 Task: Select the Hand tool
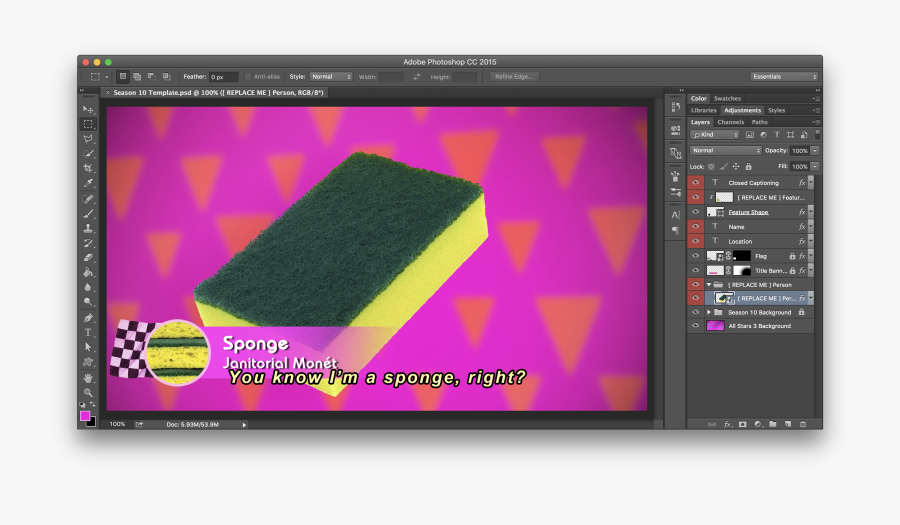tap(88, 377)
